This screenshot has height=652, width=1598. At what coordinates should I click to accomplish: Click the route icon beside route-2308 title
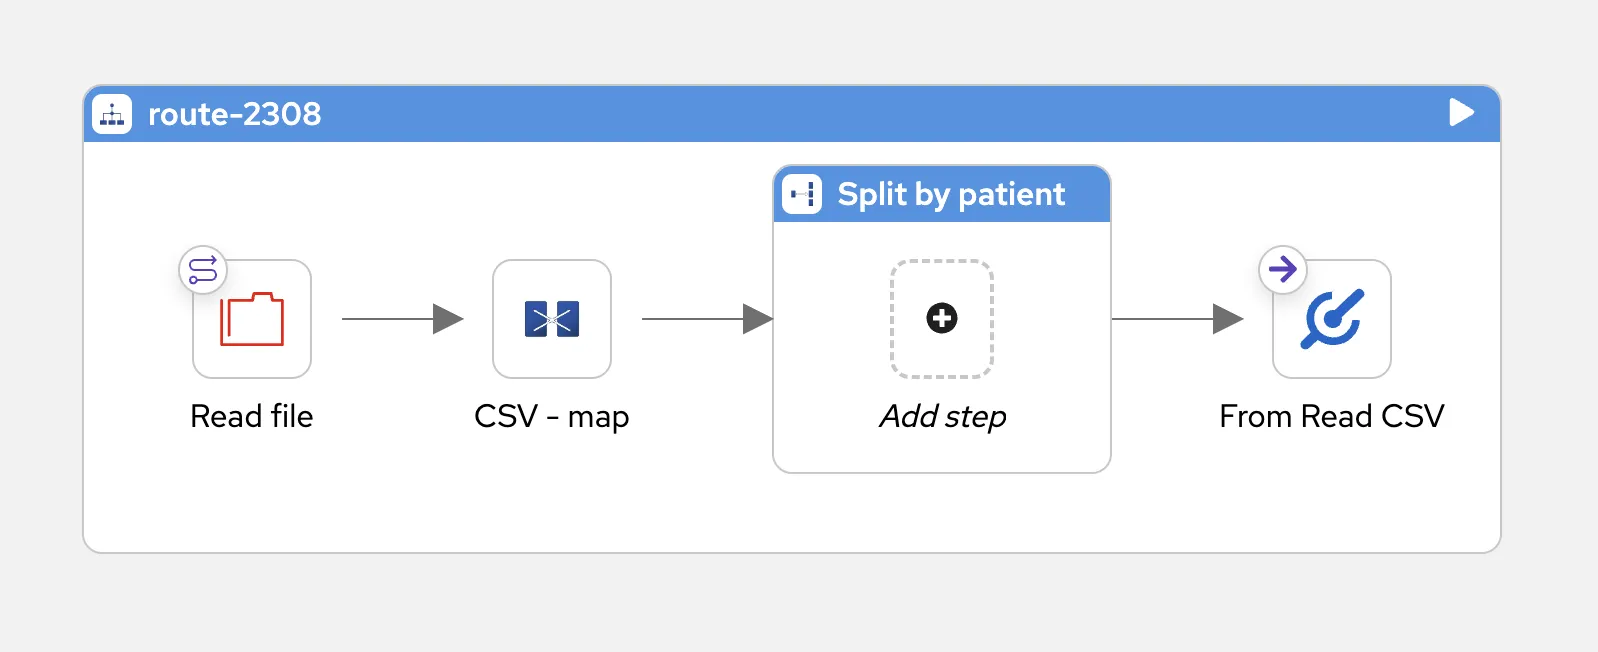pos(113,114)
